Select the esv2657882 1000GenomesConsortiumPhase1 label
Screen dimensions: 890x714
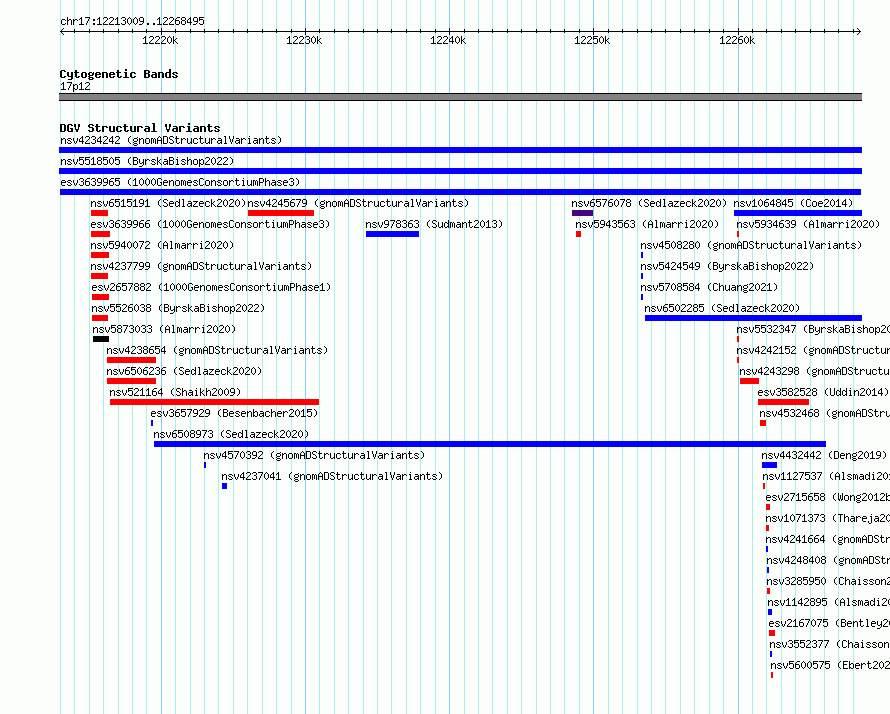coord(211,287)
